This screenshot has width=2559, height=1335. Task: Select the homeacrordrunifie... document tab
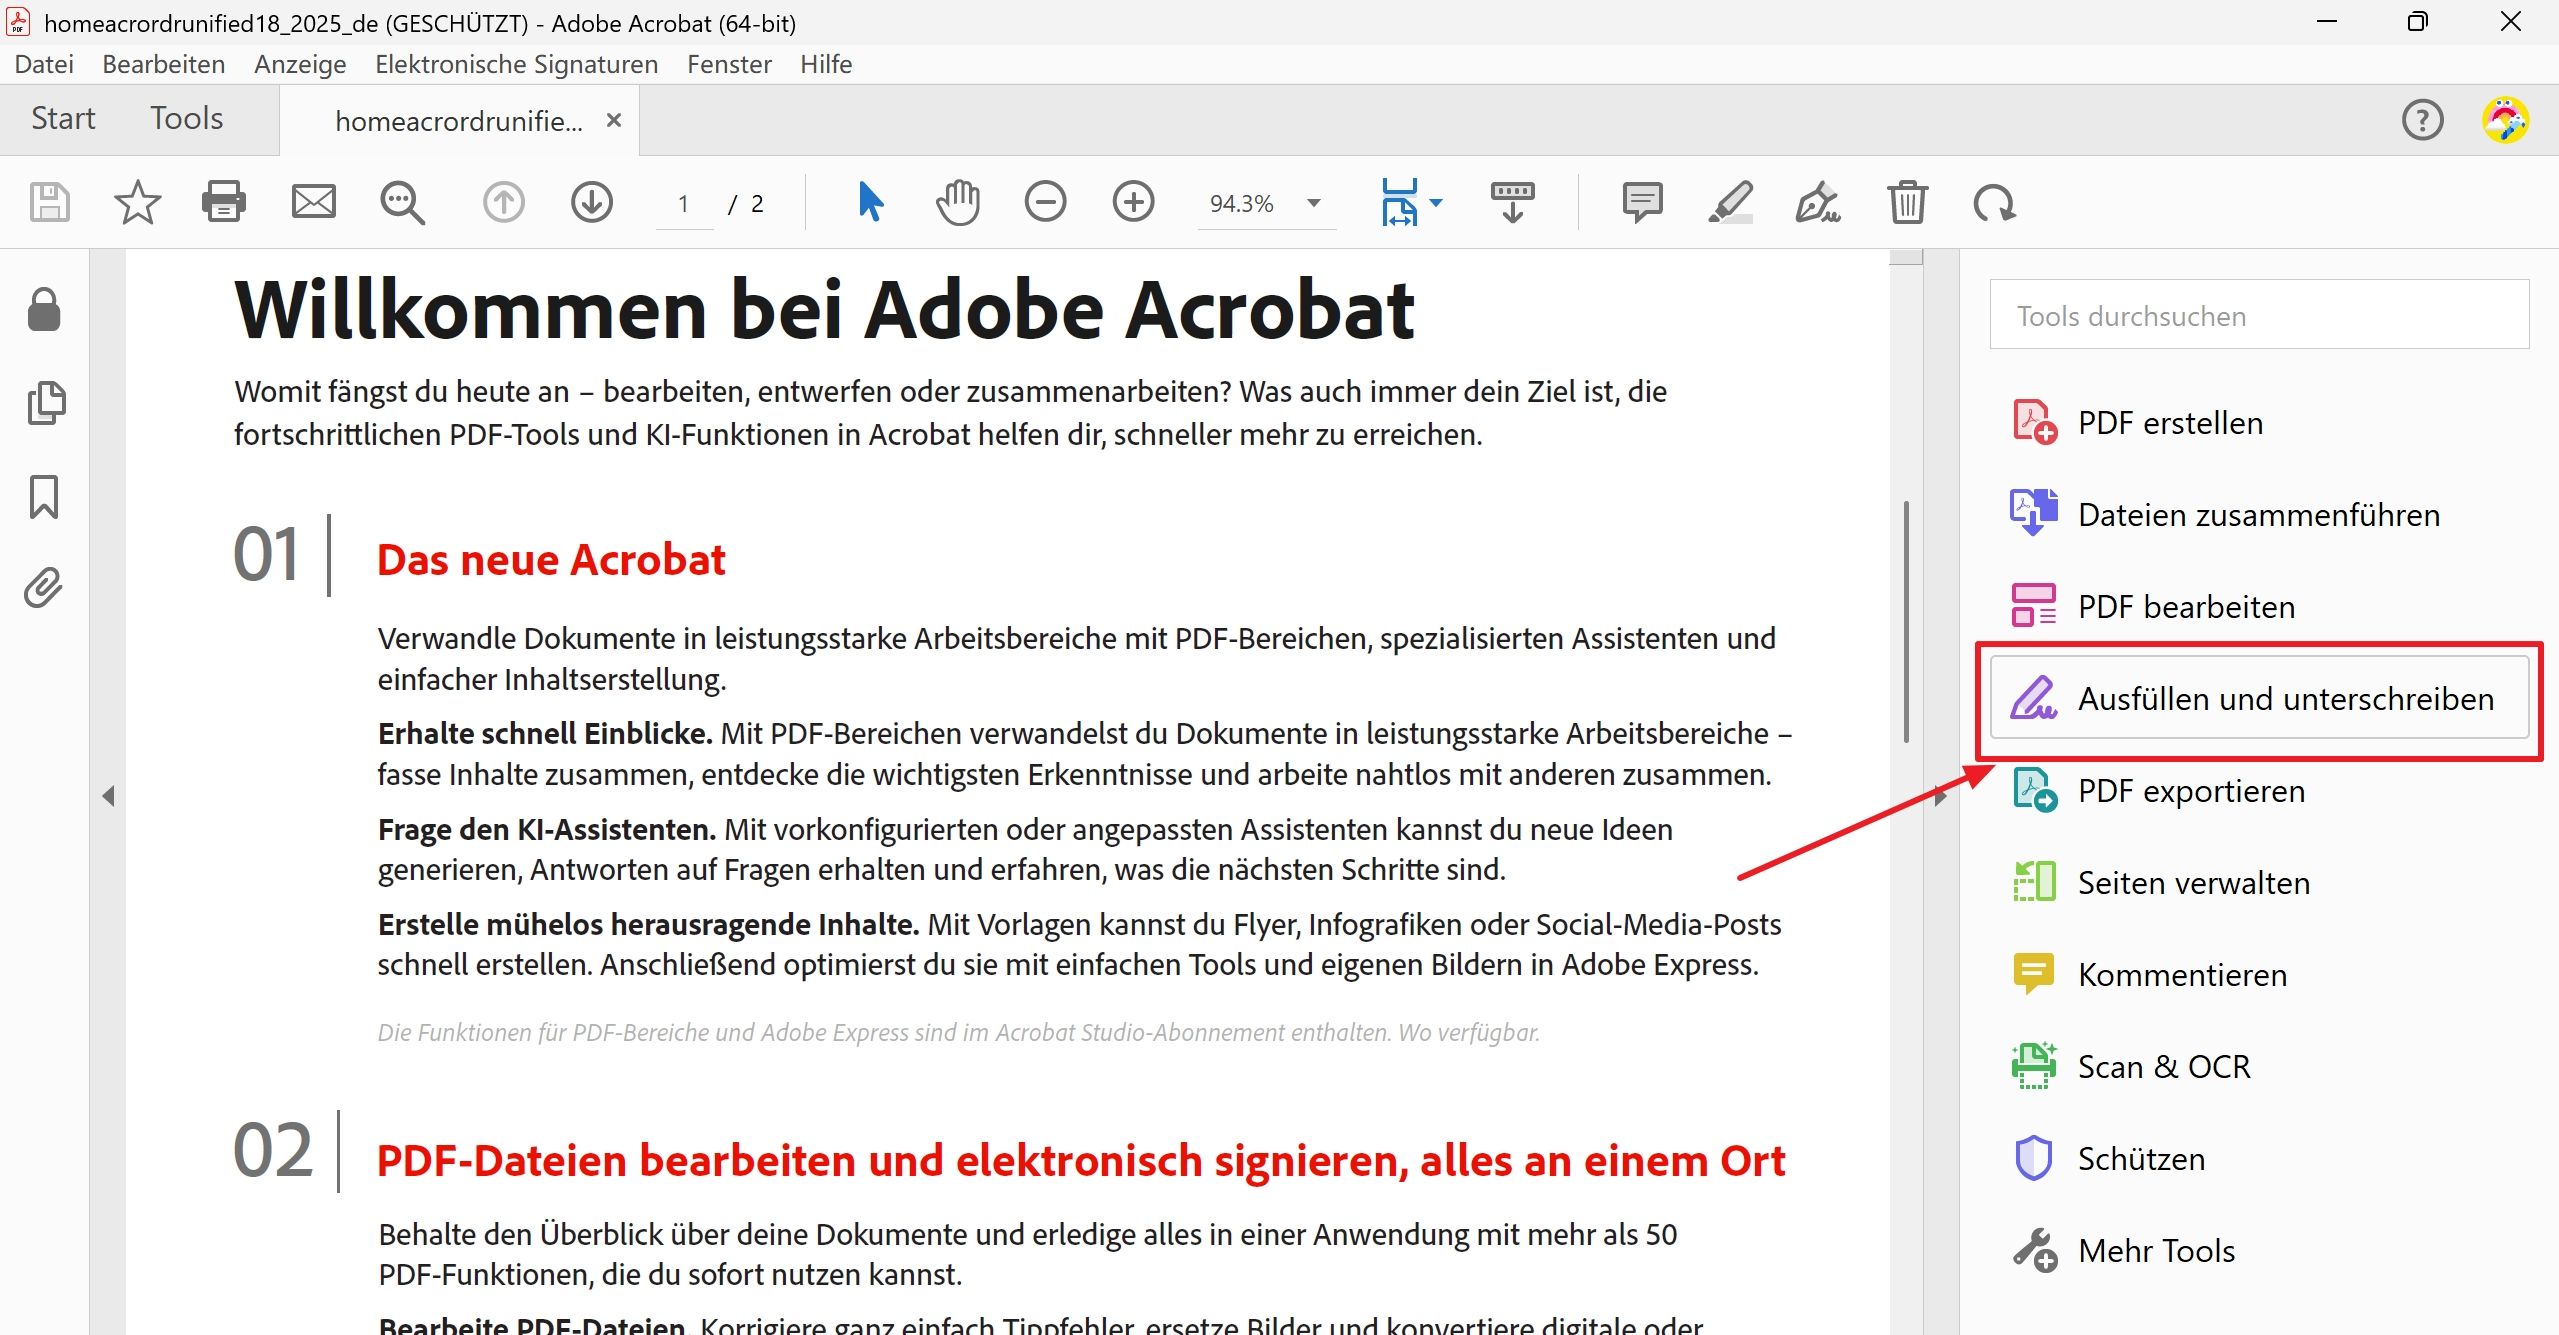click(x=459, y=121)
